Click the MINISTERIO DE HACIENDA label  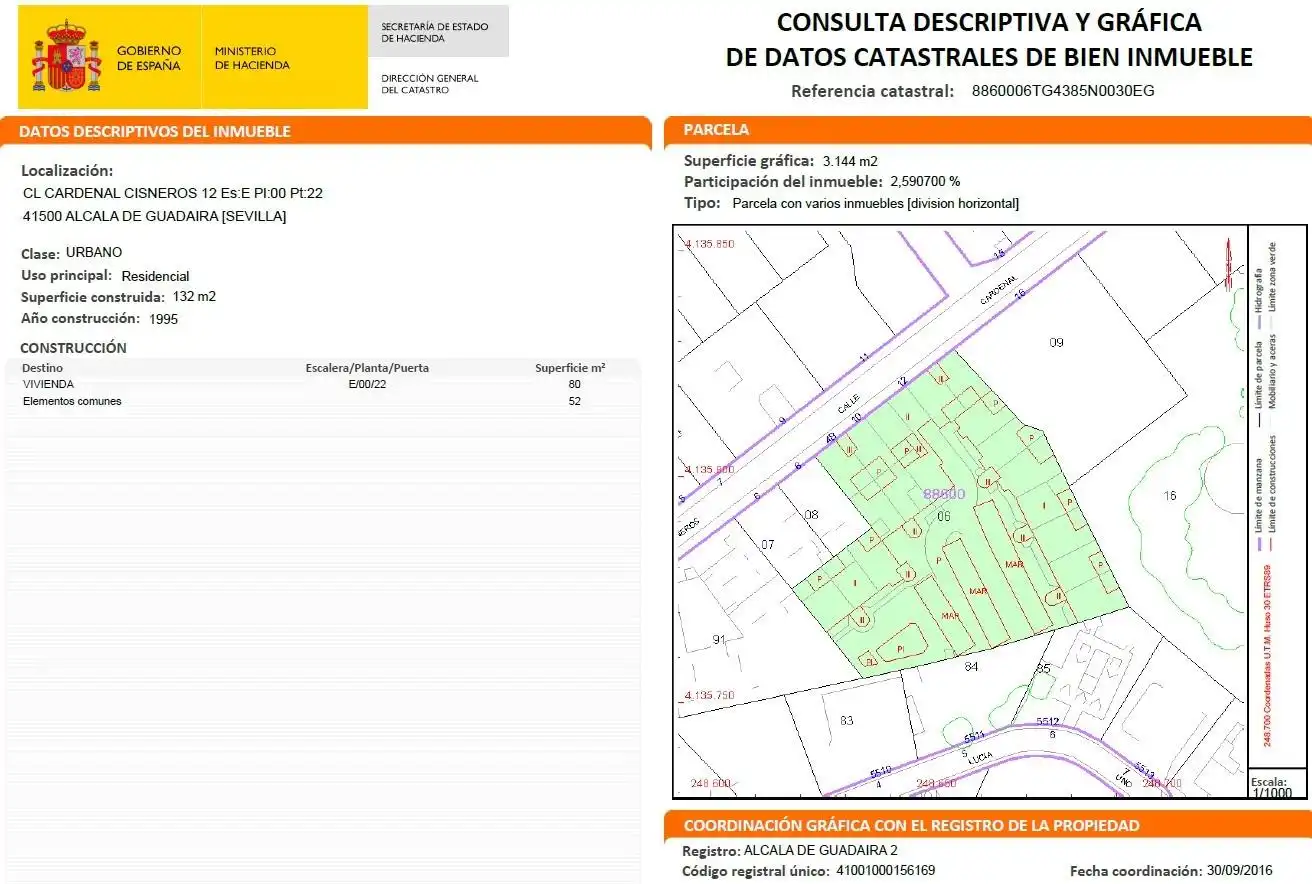click(x=252, y=58)
